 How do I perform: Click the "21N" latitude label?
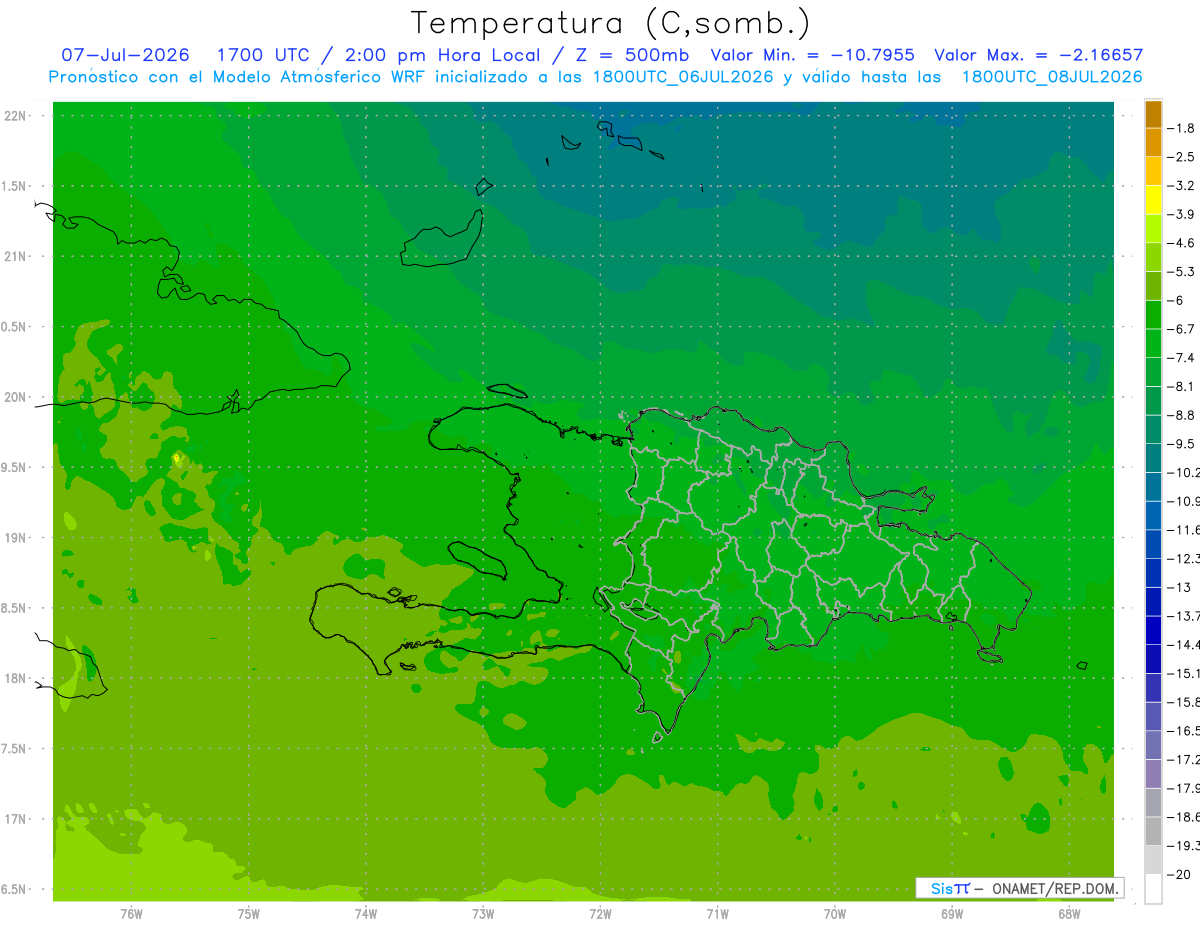point(16,256)
